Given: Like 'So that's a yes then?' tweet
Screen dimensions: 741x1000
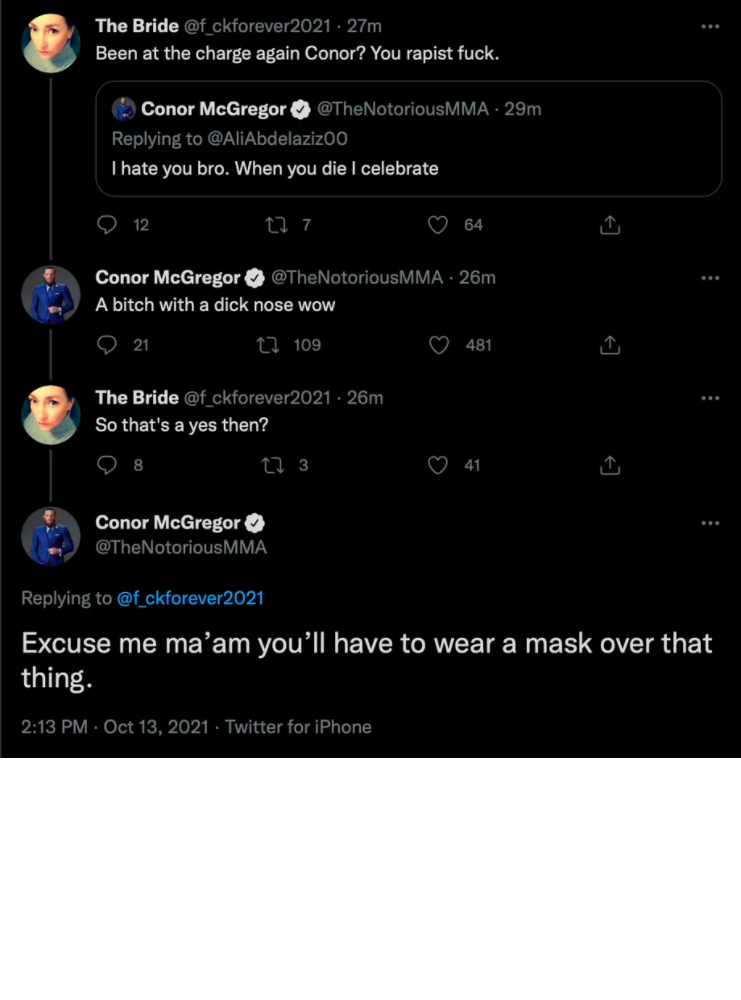Looking at the screenshot, I should [x=437, y=465].
